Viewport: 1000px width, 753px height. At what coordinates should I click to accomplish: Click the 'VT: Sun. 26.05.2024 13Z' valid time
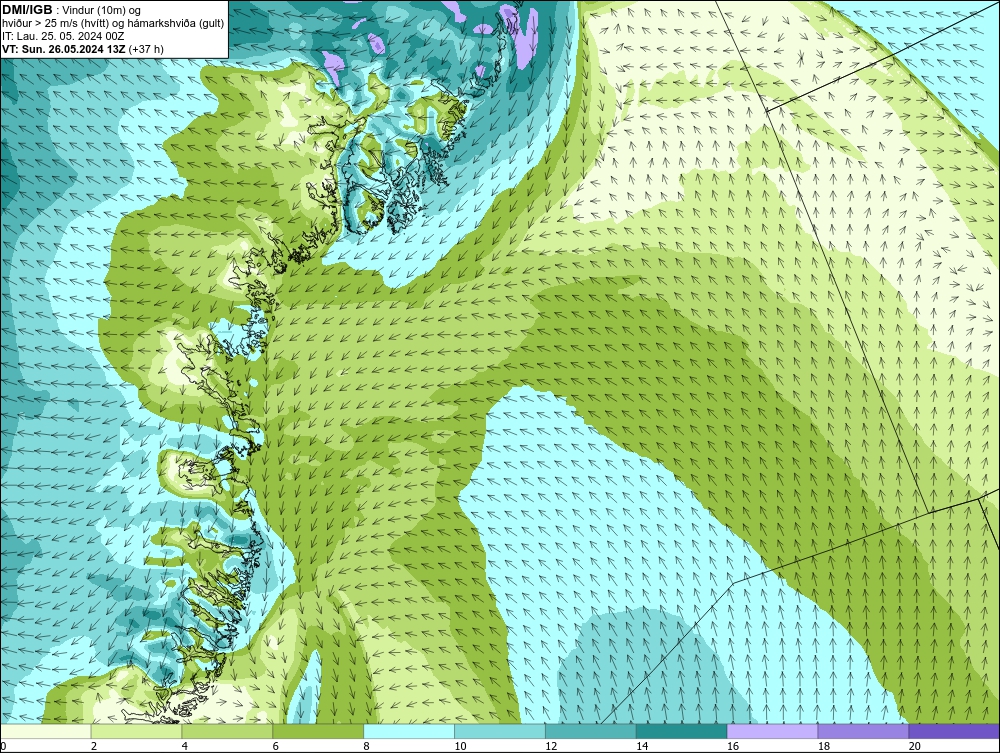tap(64, 49)
